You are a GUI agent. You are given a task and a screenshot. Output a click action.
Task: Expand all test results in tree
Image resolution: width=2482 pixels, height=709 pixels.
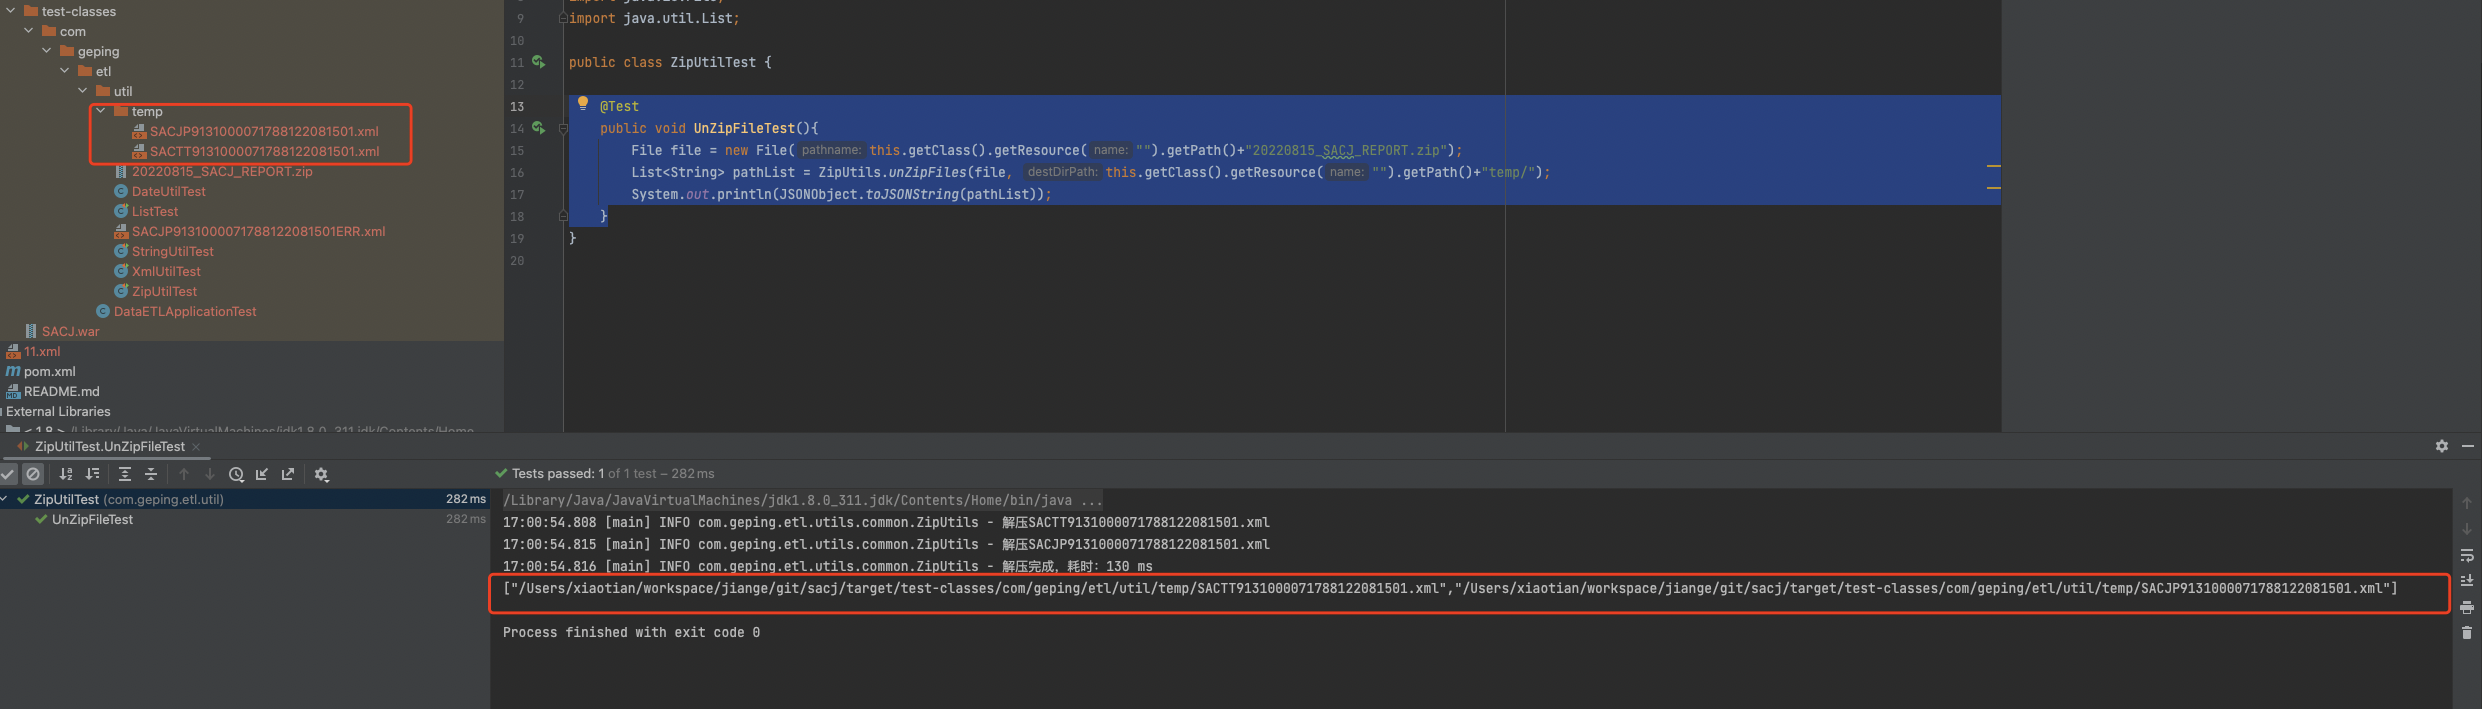[x=125, y=474]
